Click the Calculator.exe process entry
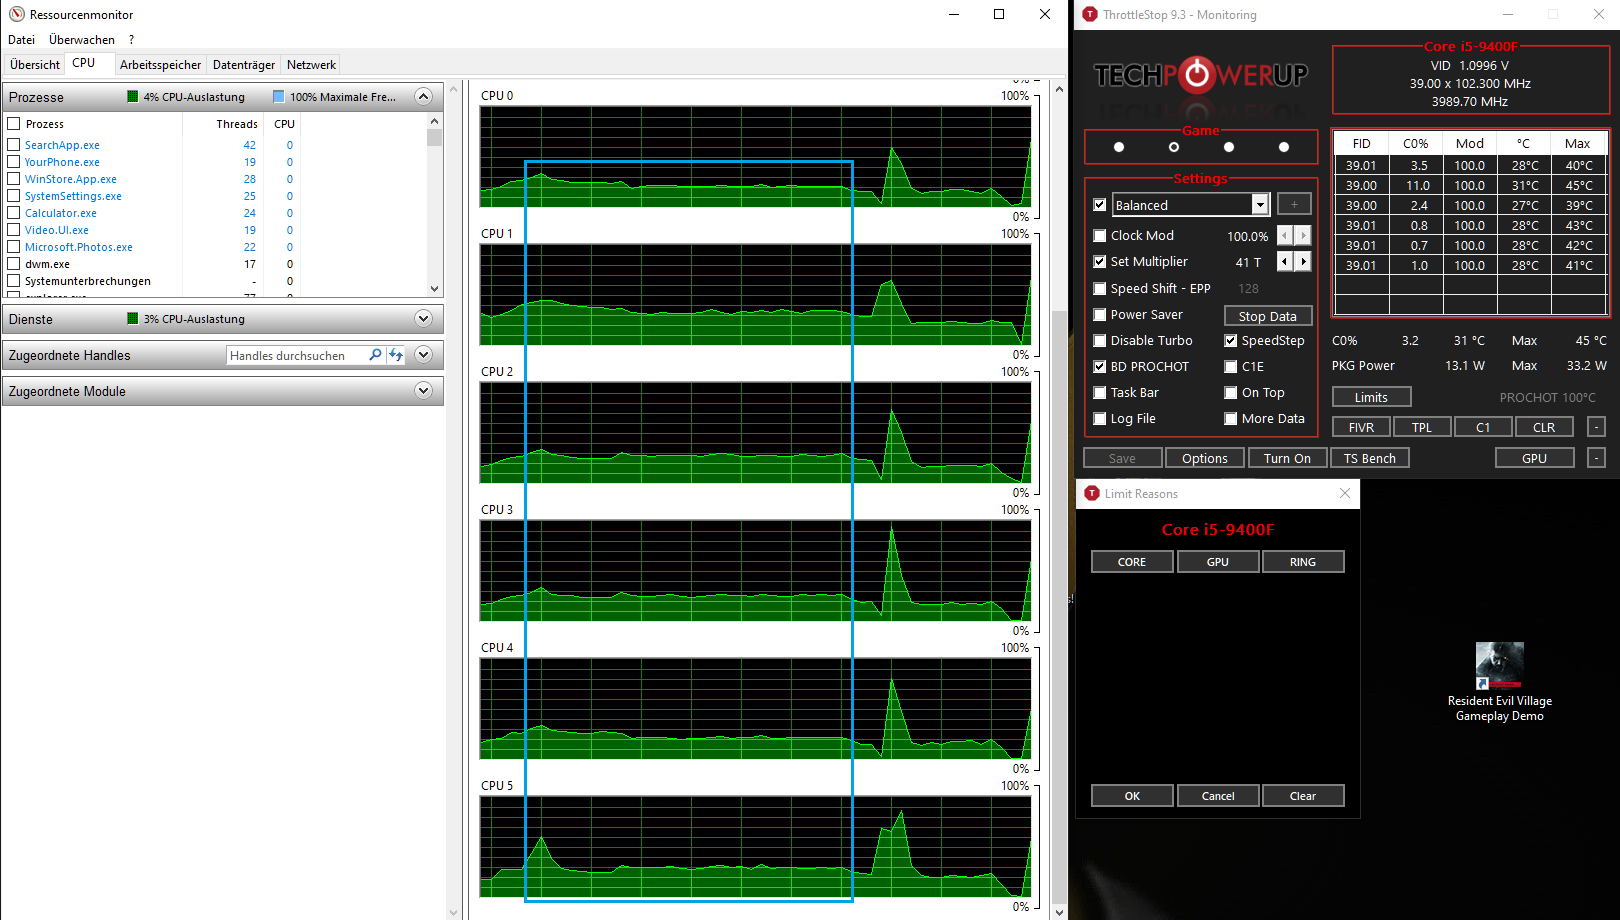 coord(61,213)
